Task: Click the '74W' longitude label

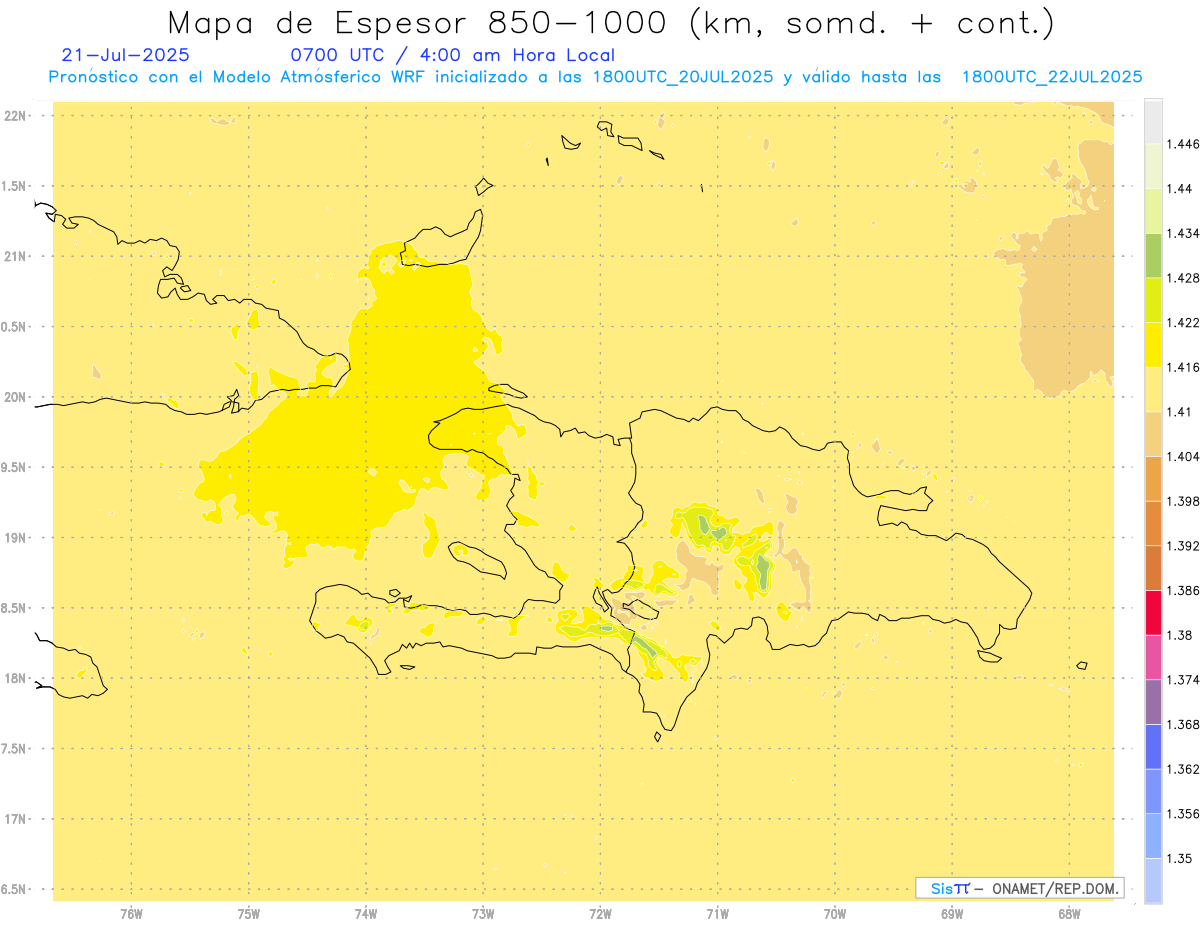Action: tap(366, 913)
